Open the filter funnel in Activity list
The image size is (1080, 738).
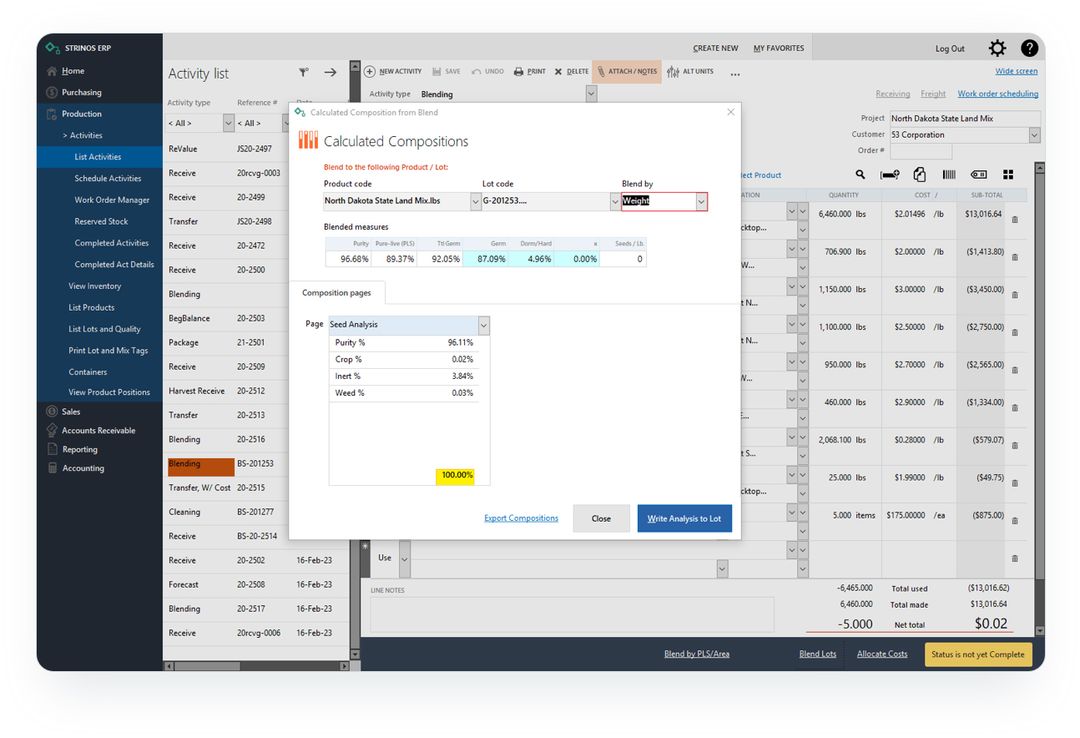(x=303, y=72)
